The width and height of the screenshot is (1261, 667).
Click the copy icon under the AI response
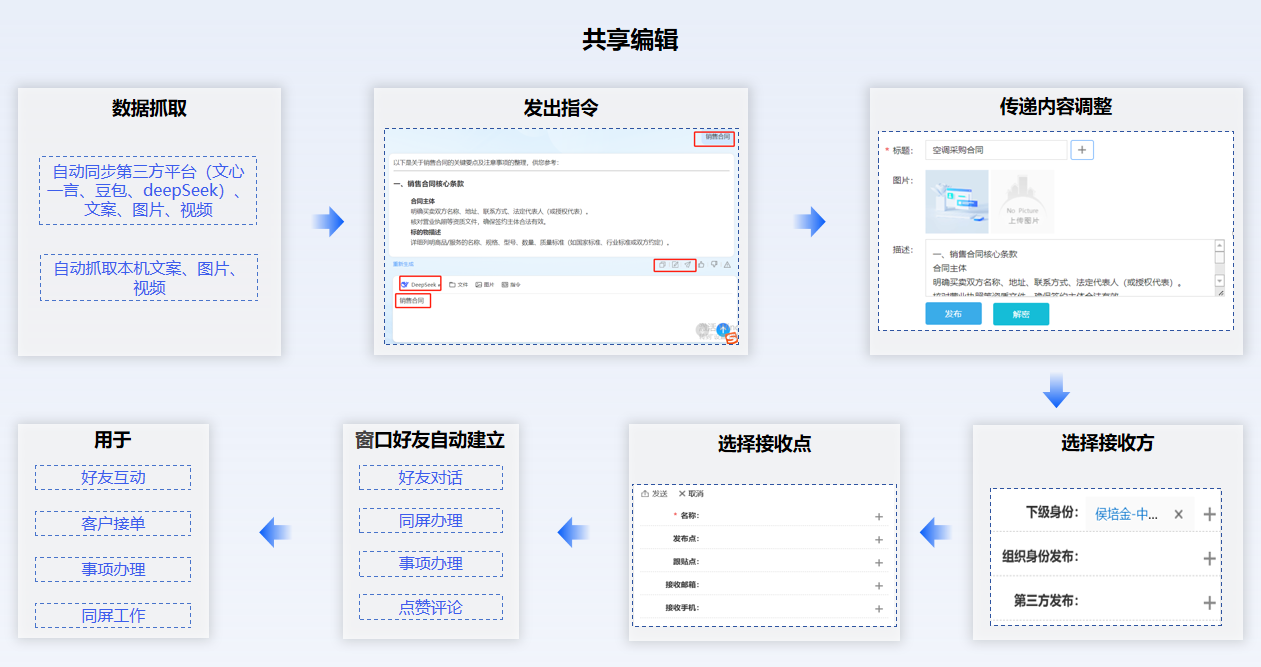pyautogui.click(x=661, y=265)
